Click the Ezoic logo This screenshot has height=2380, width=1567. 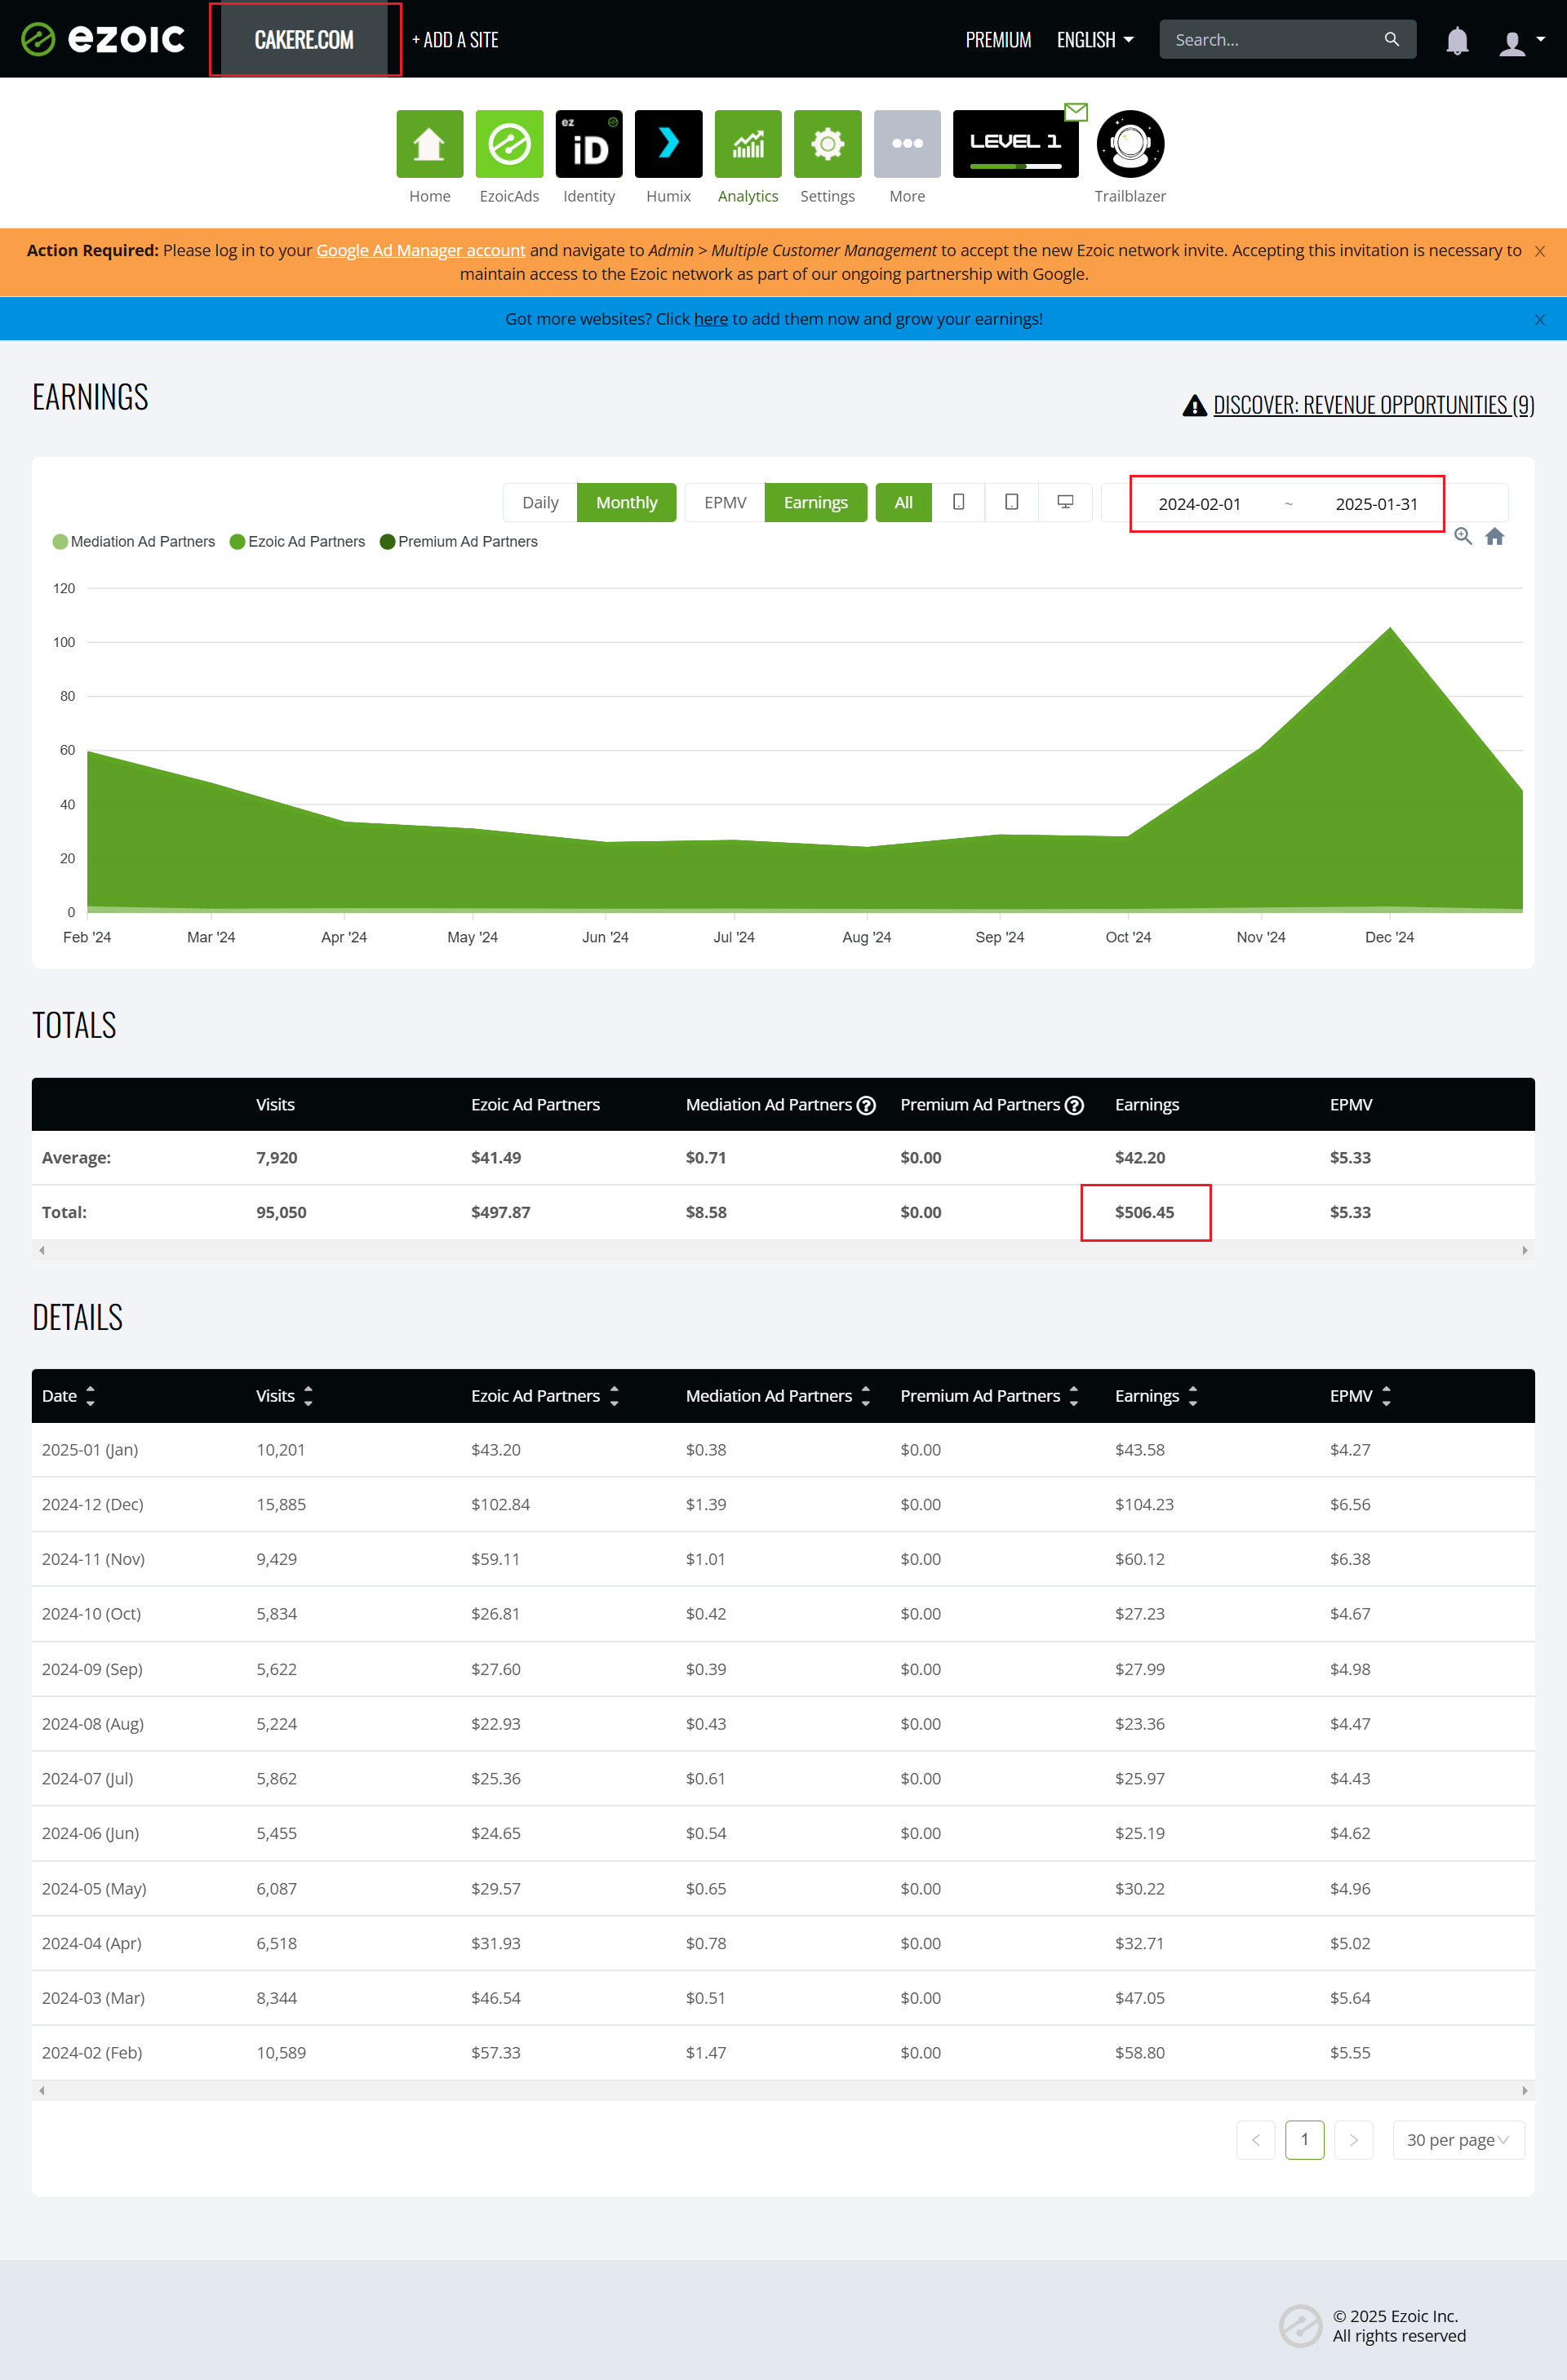(x=103, y=39)
